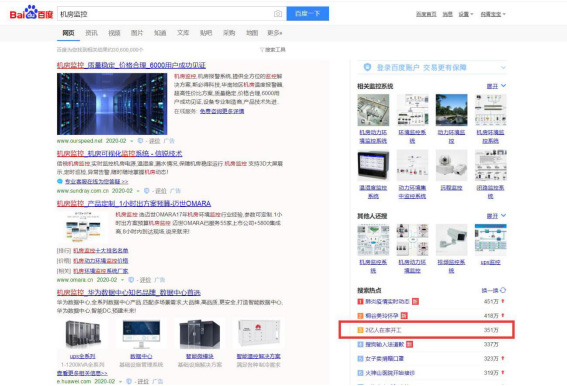Click shield icon after www.sundray.com.cn
This screenshot has width=567, height=386.
[146, 191]
